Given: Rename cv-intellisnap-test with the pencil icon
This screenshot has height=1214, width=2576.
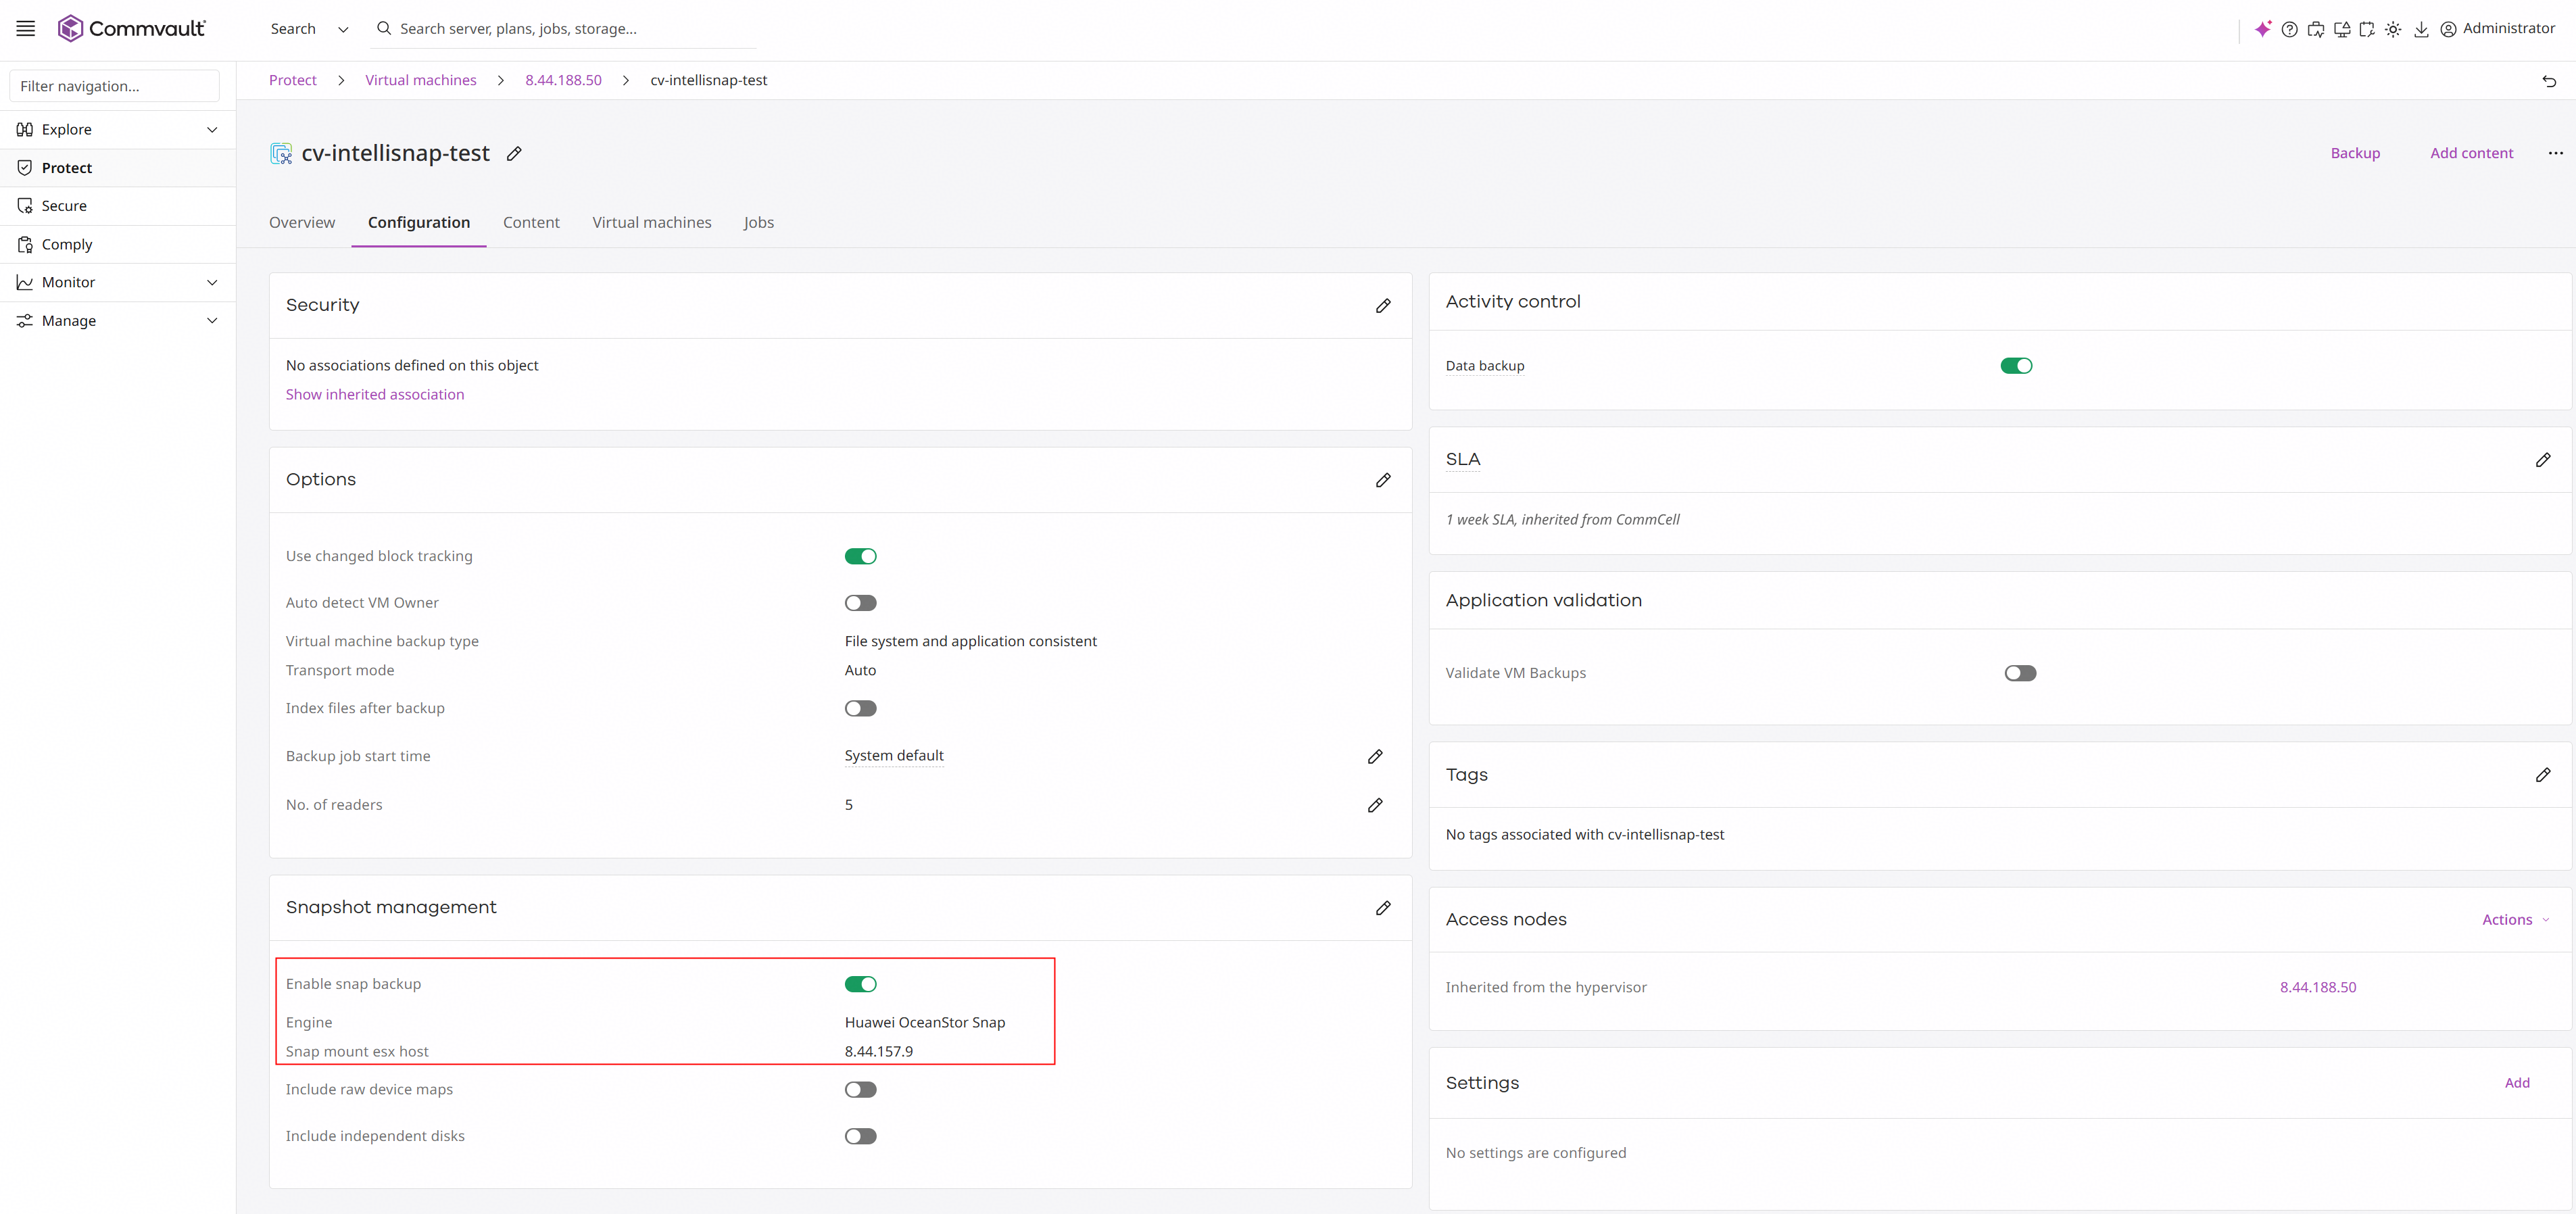Looking at the screenshot, I should pyautogui.click(x=514, y=153).
